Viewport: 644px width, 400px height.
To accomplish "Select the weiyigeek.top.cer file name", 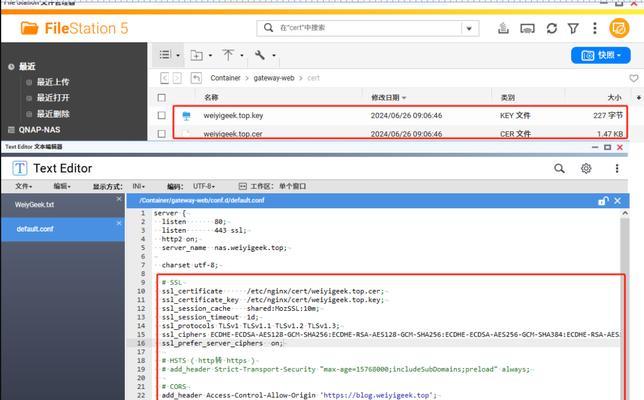I will pos(233,134).
